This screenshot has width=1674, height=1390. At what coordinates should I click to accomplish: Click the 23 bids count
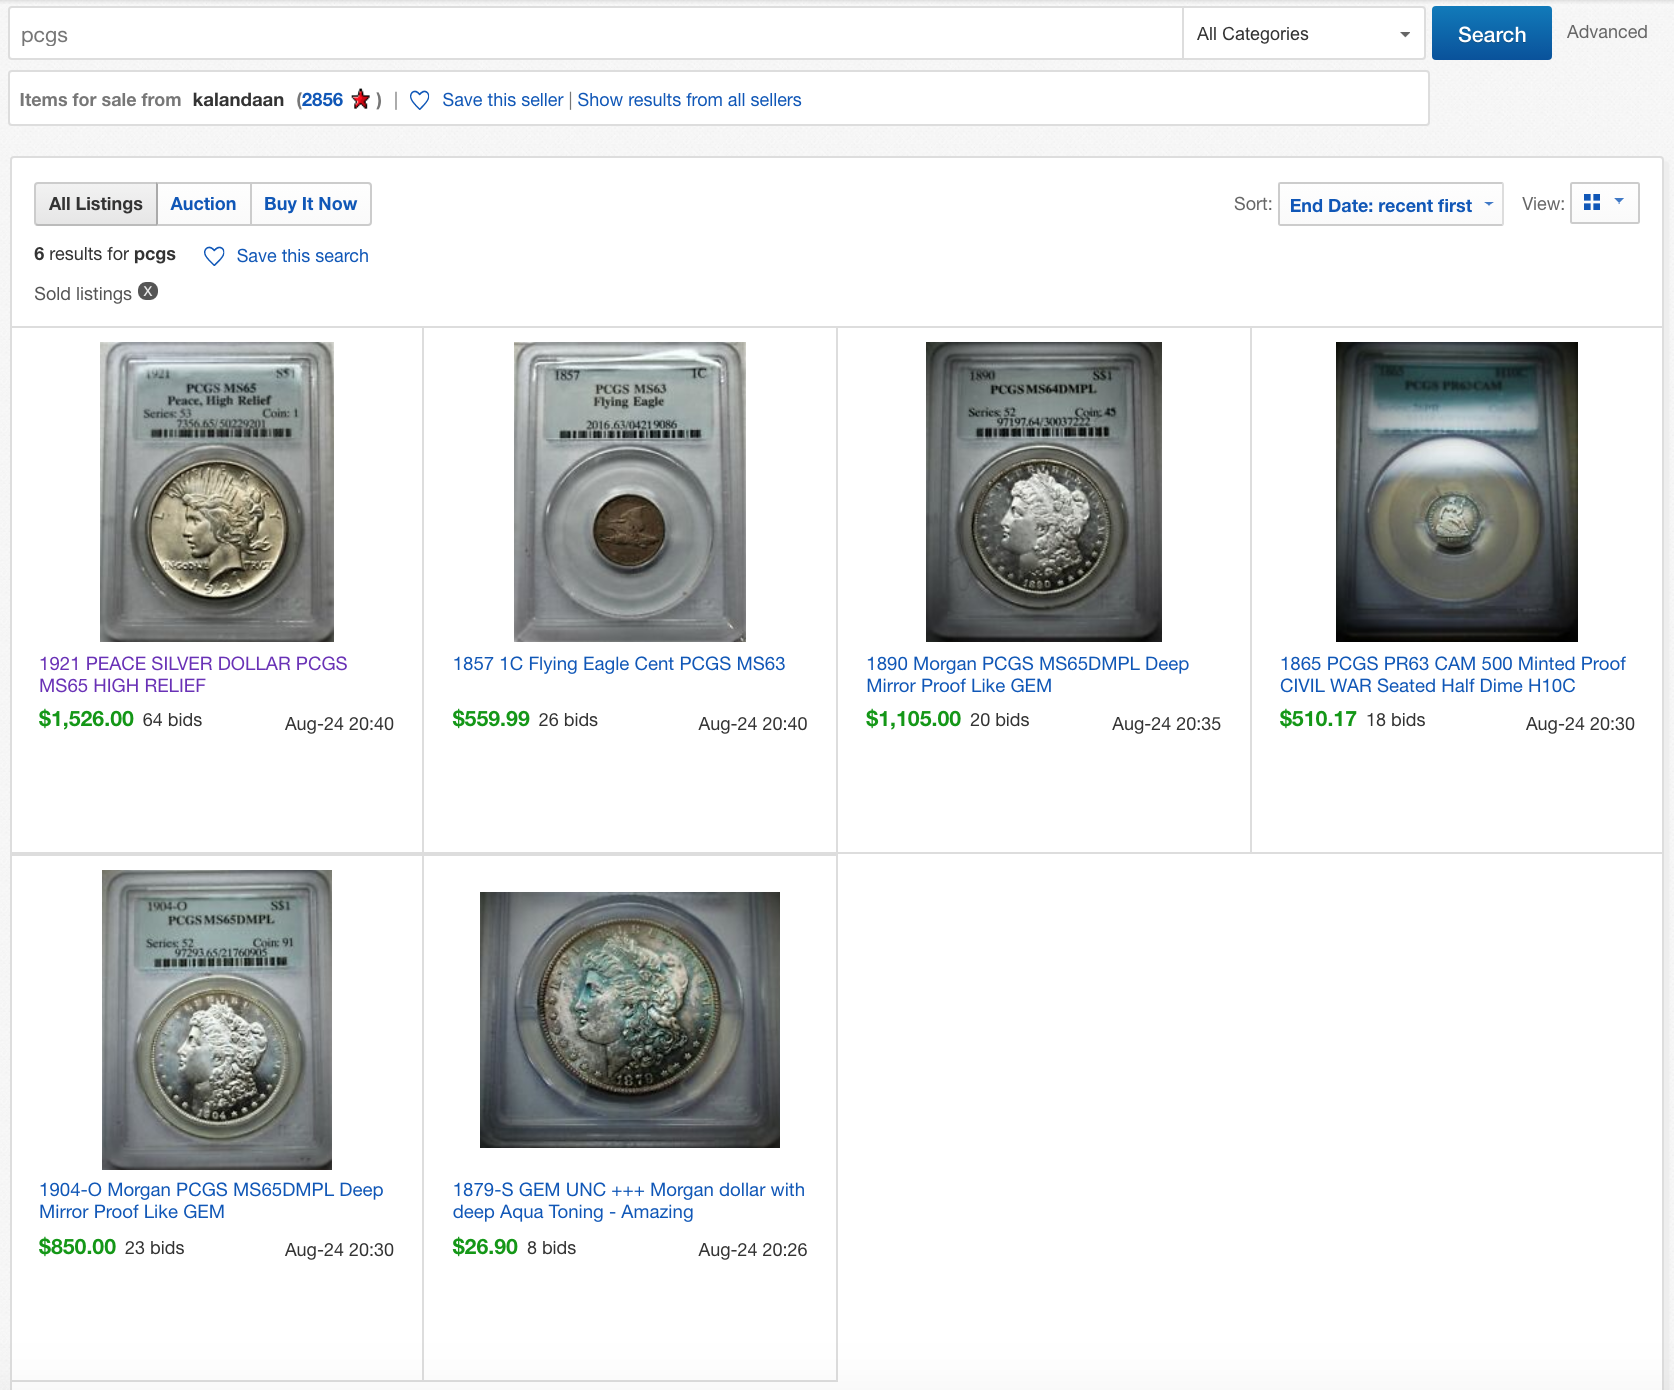154,1248
